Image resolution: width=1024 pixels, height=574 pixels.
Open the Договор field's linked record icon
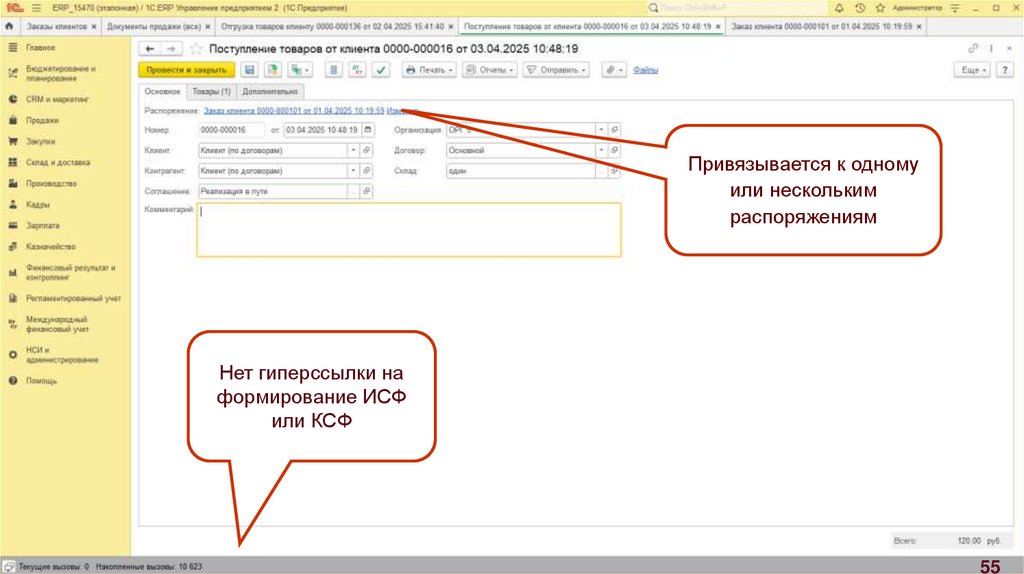pyautogui.click(x=614, y=150)
